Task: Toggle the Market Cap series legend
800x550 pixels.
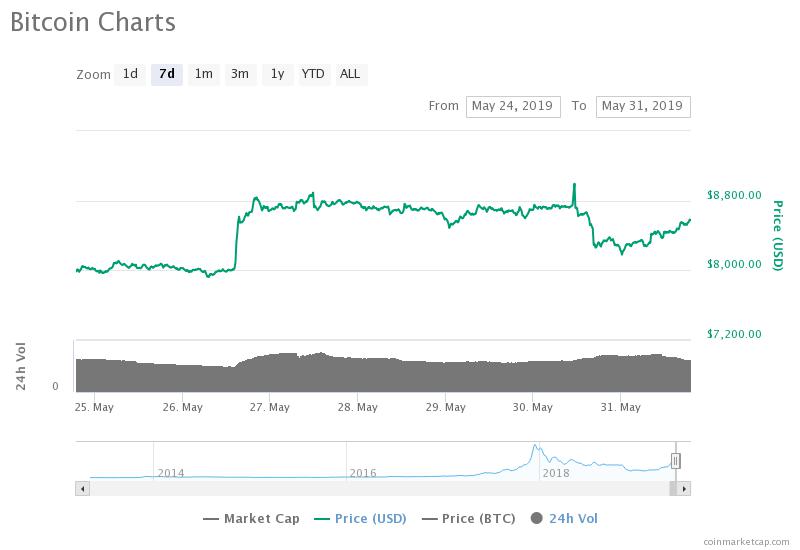Action: [251, 519]
